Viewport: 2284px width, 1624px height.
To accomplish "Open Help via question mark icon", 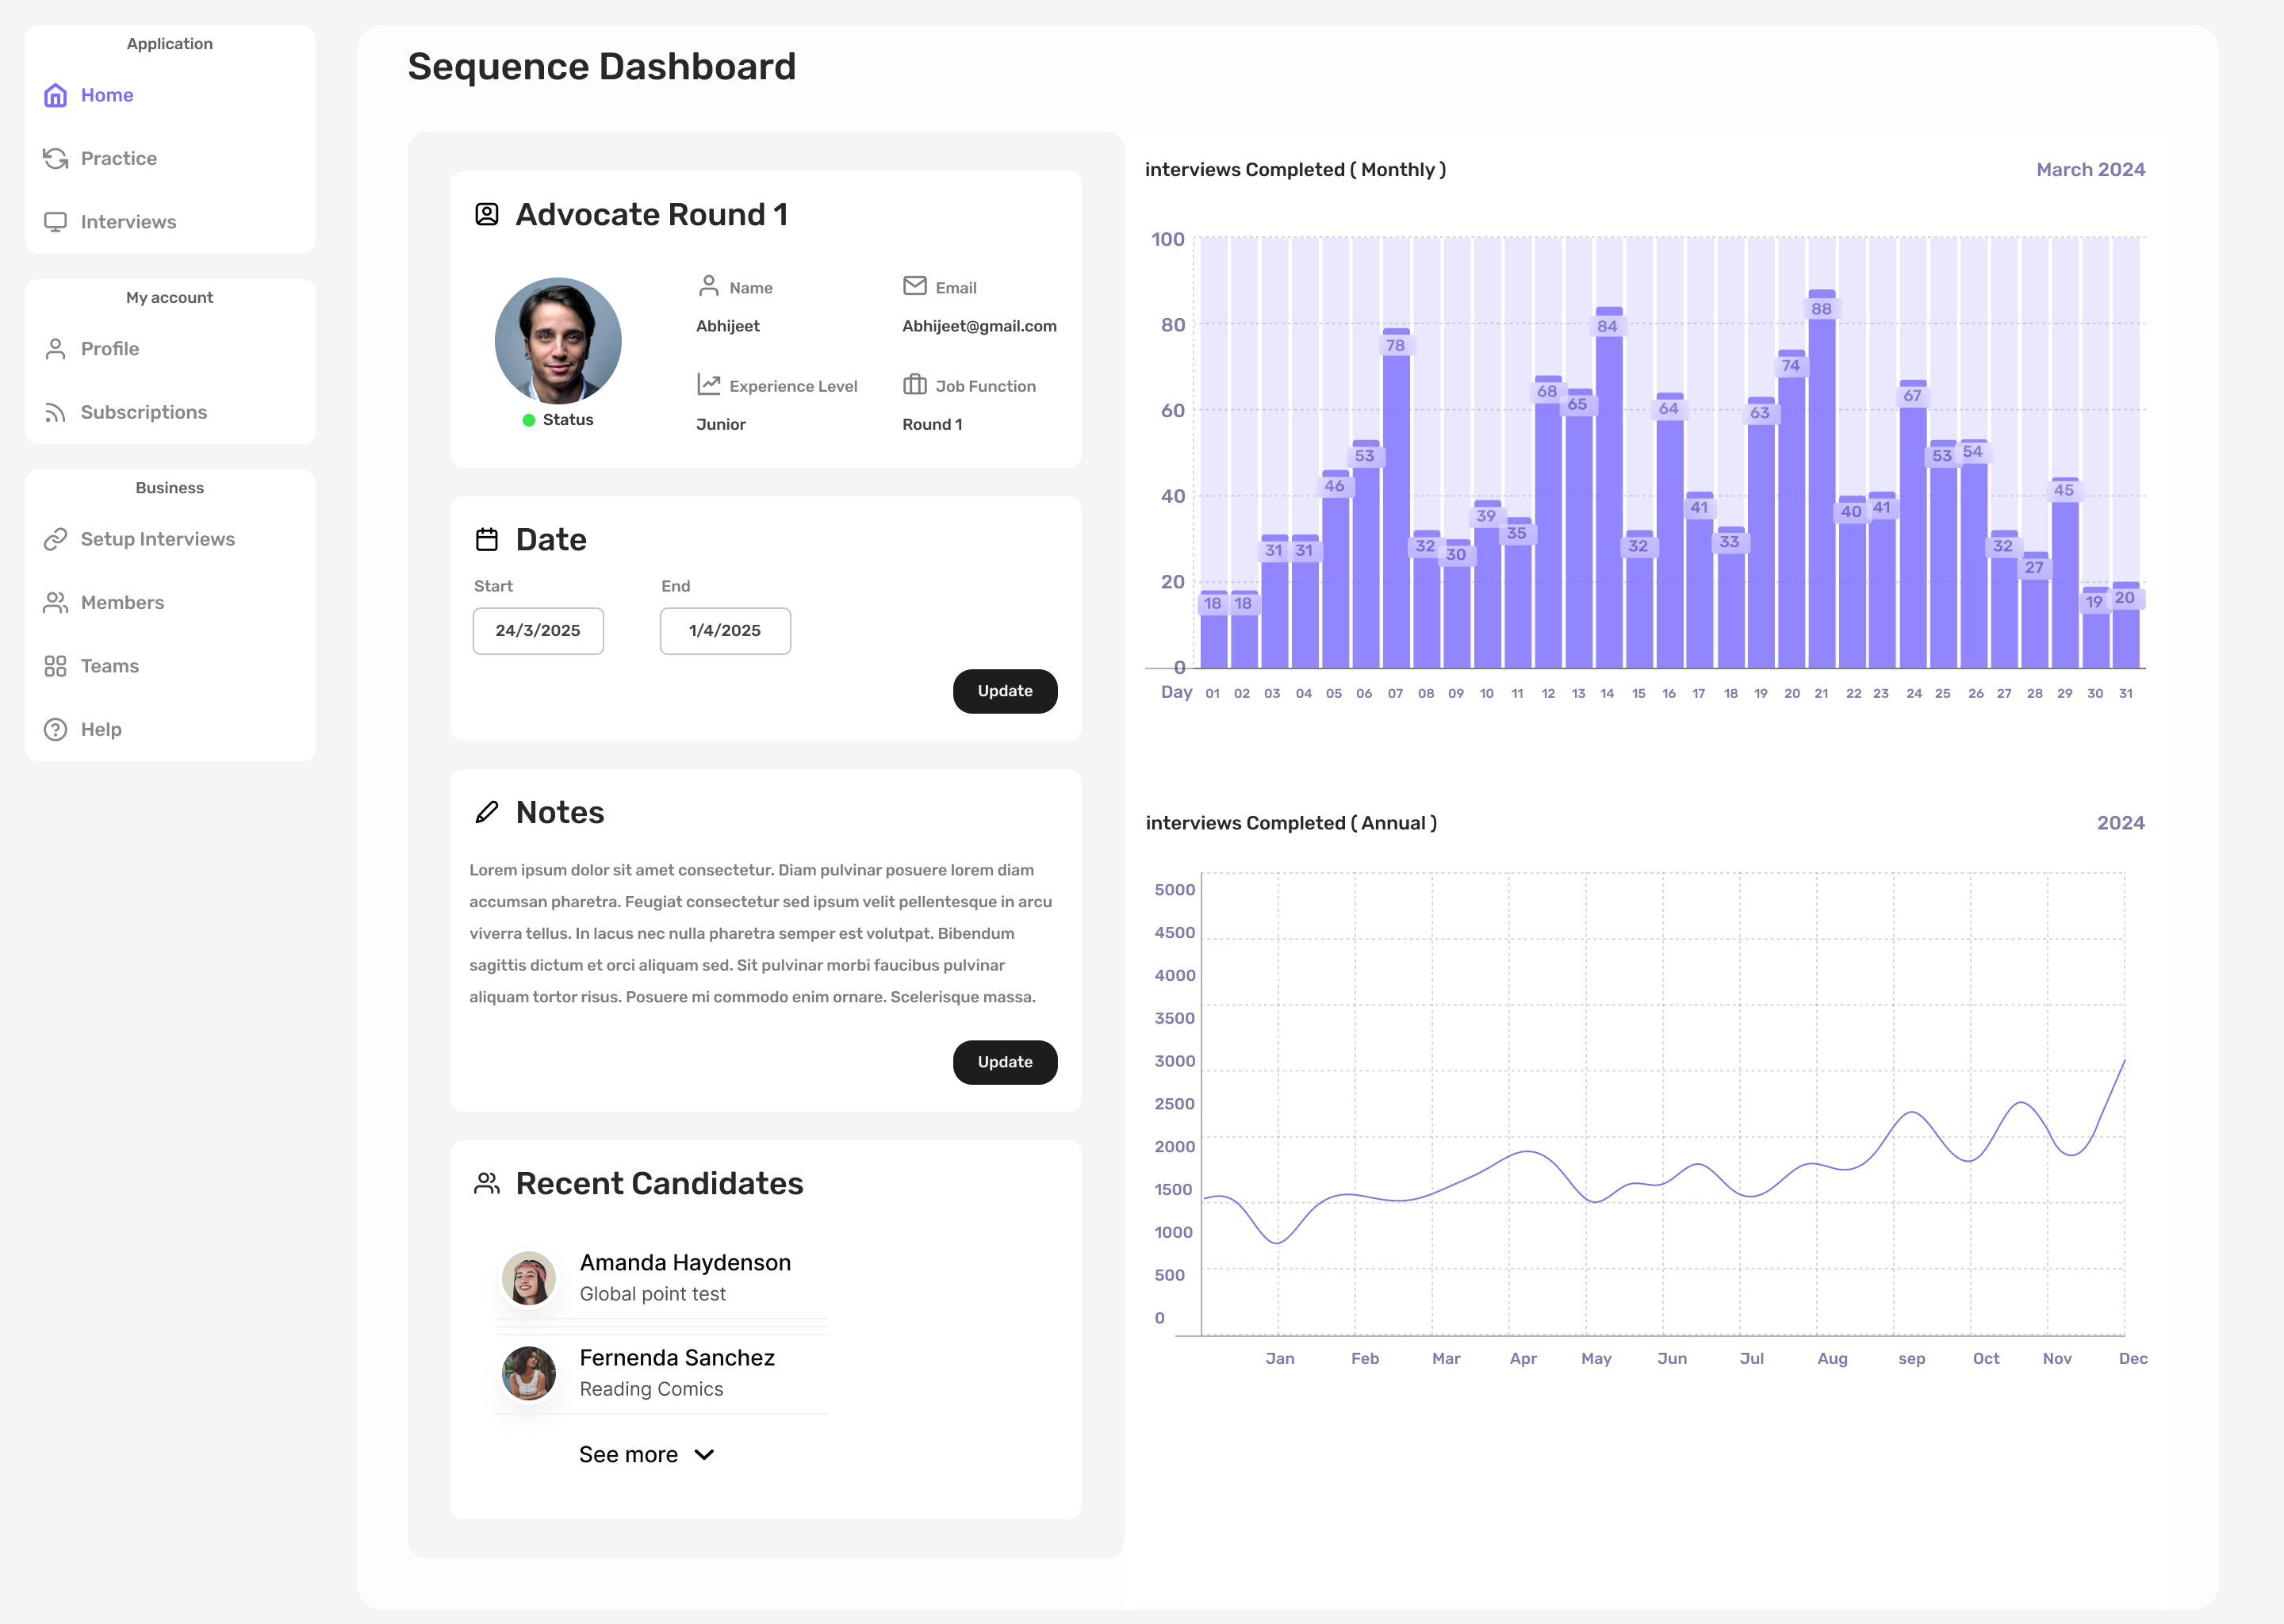I will click(x=55, y=729).
